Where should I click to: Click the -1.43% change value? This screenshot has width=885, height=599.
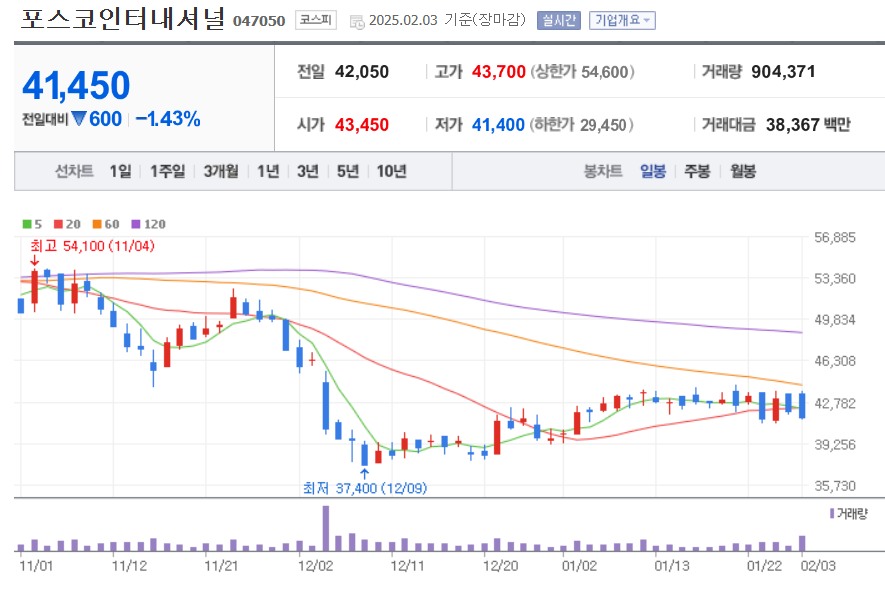(168, 119)
